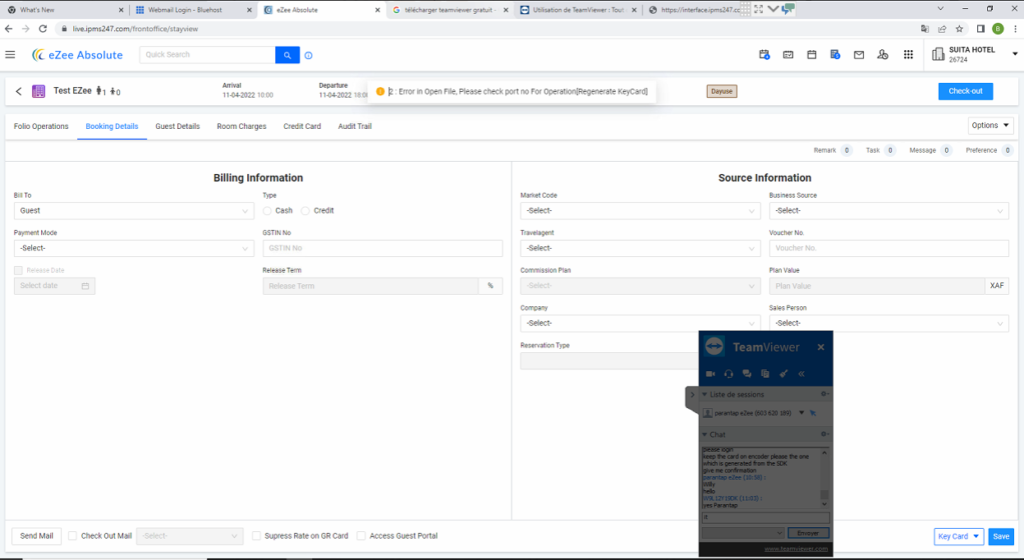Viewport: 1024px width, 560px height.
Task: Enable the Check Out Mail checkbox
Action: pos(72,536)
